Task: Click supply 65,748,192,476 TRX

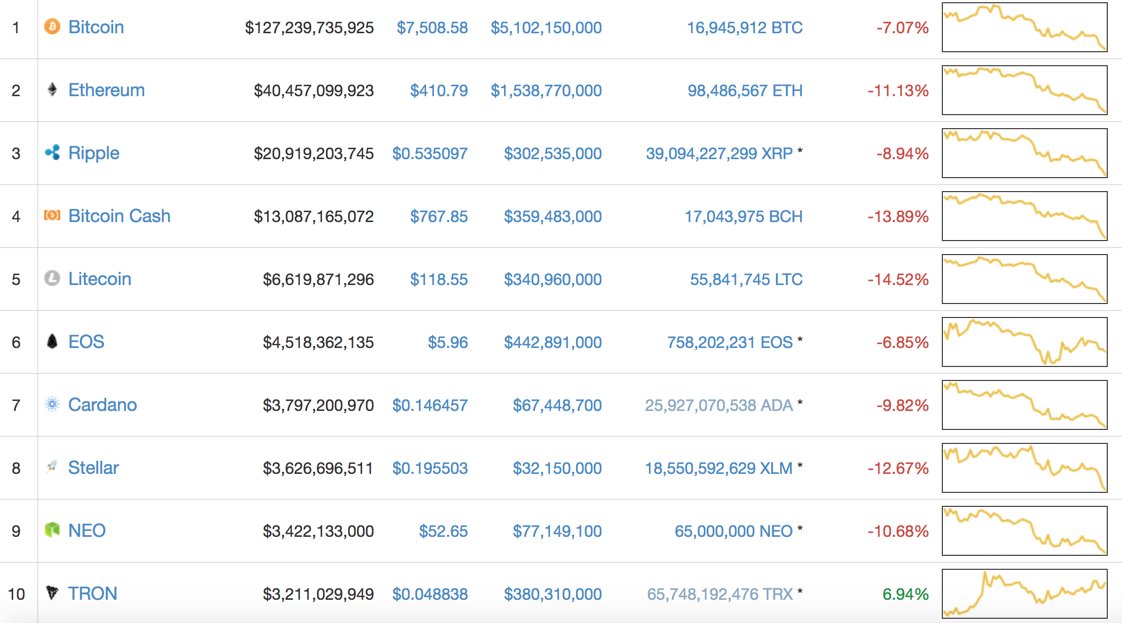Action: (720, 594)
